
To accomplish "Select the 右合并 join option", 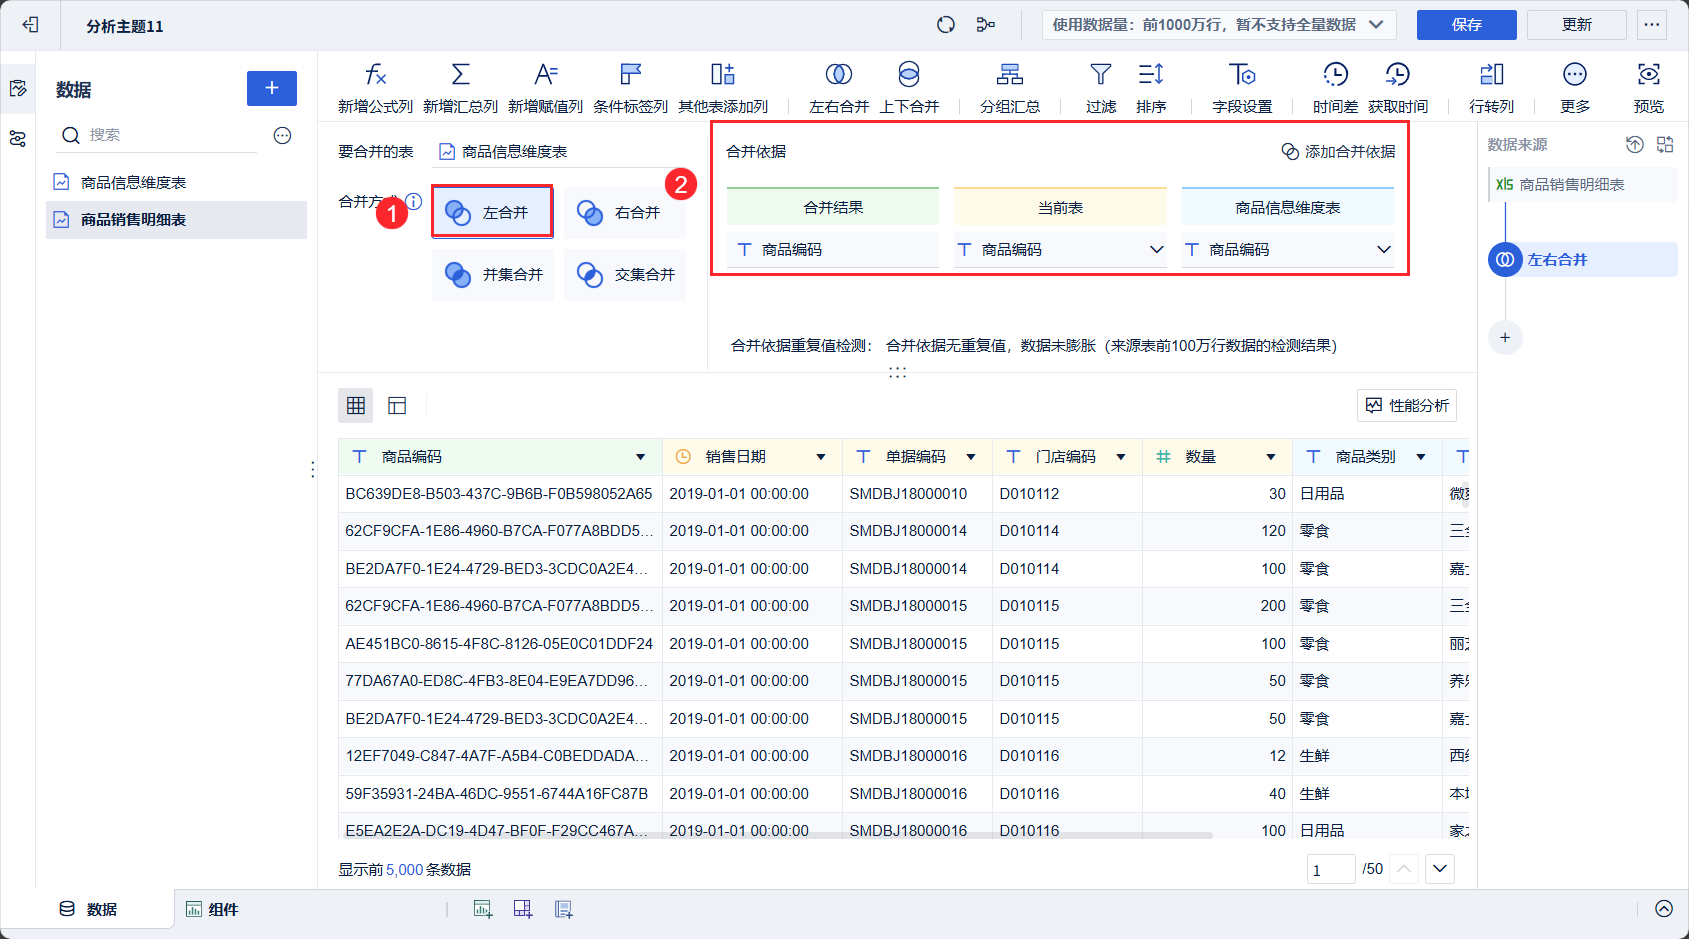I will pos(624,213).
